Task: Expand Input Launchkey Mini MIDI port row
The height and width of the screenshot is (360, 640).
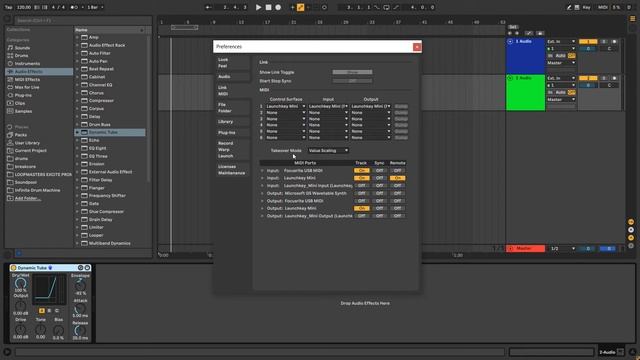Action: click(x=262, y=178)
